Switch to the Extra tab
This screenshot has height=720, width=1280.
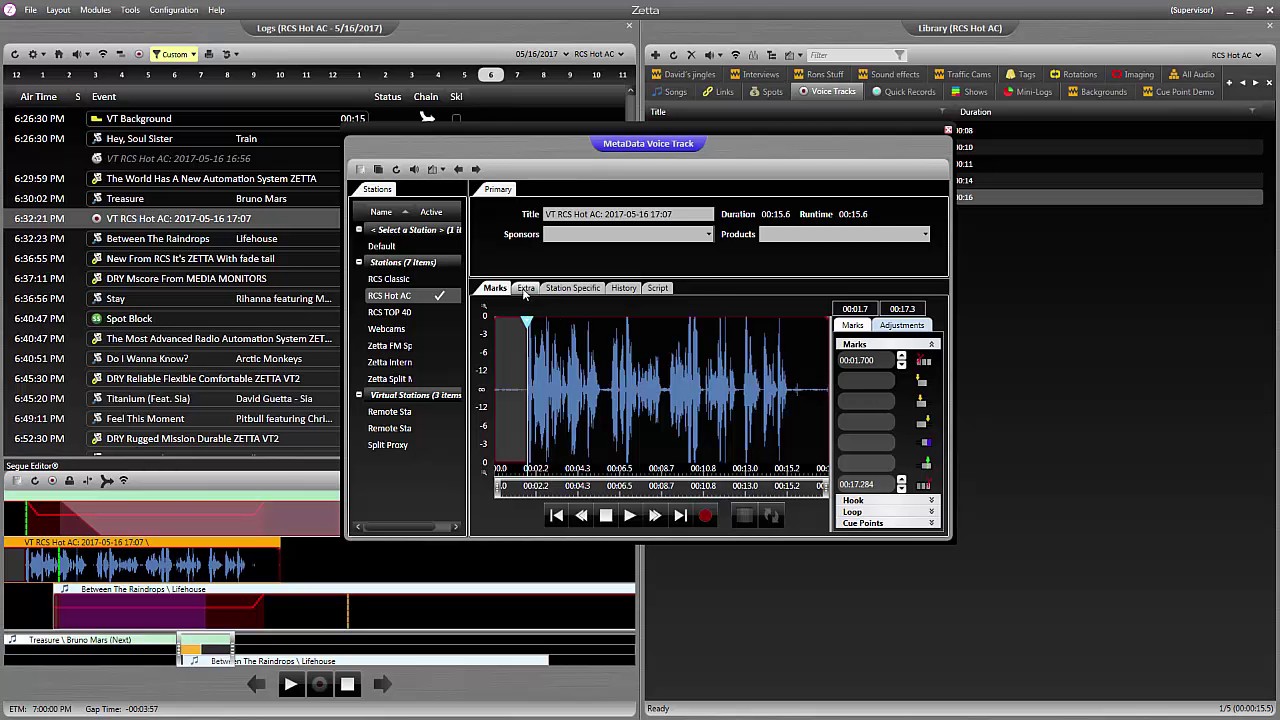point(526,288)
